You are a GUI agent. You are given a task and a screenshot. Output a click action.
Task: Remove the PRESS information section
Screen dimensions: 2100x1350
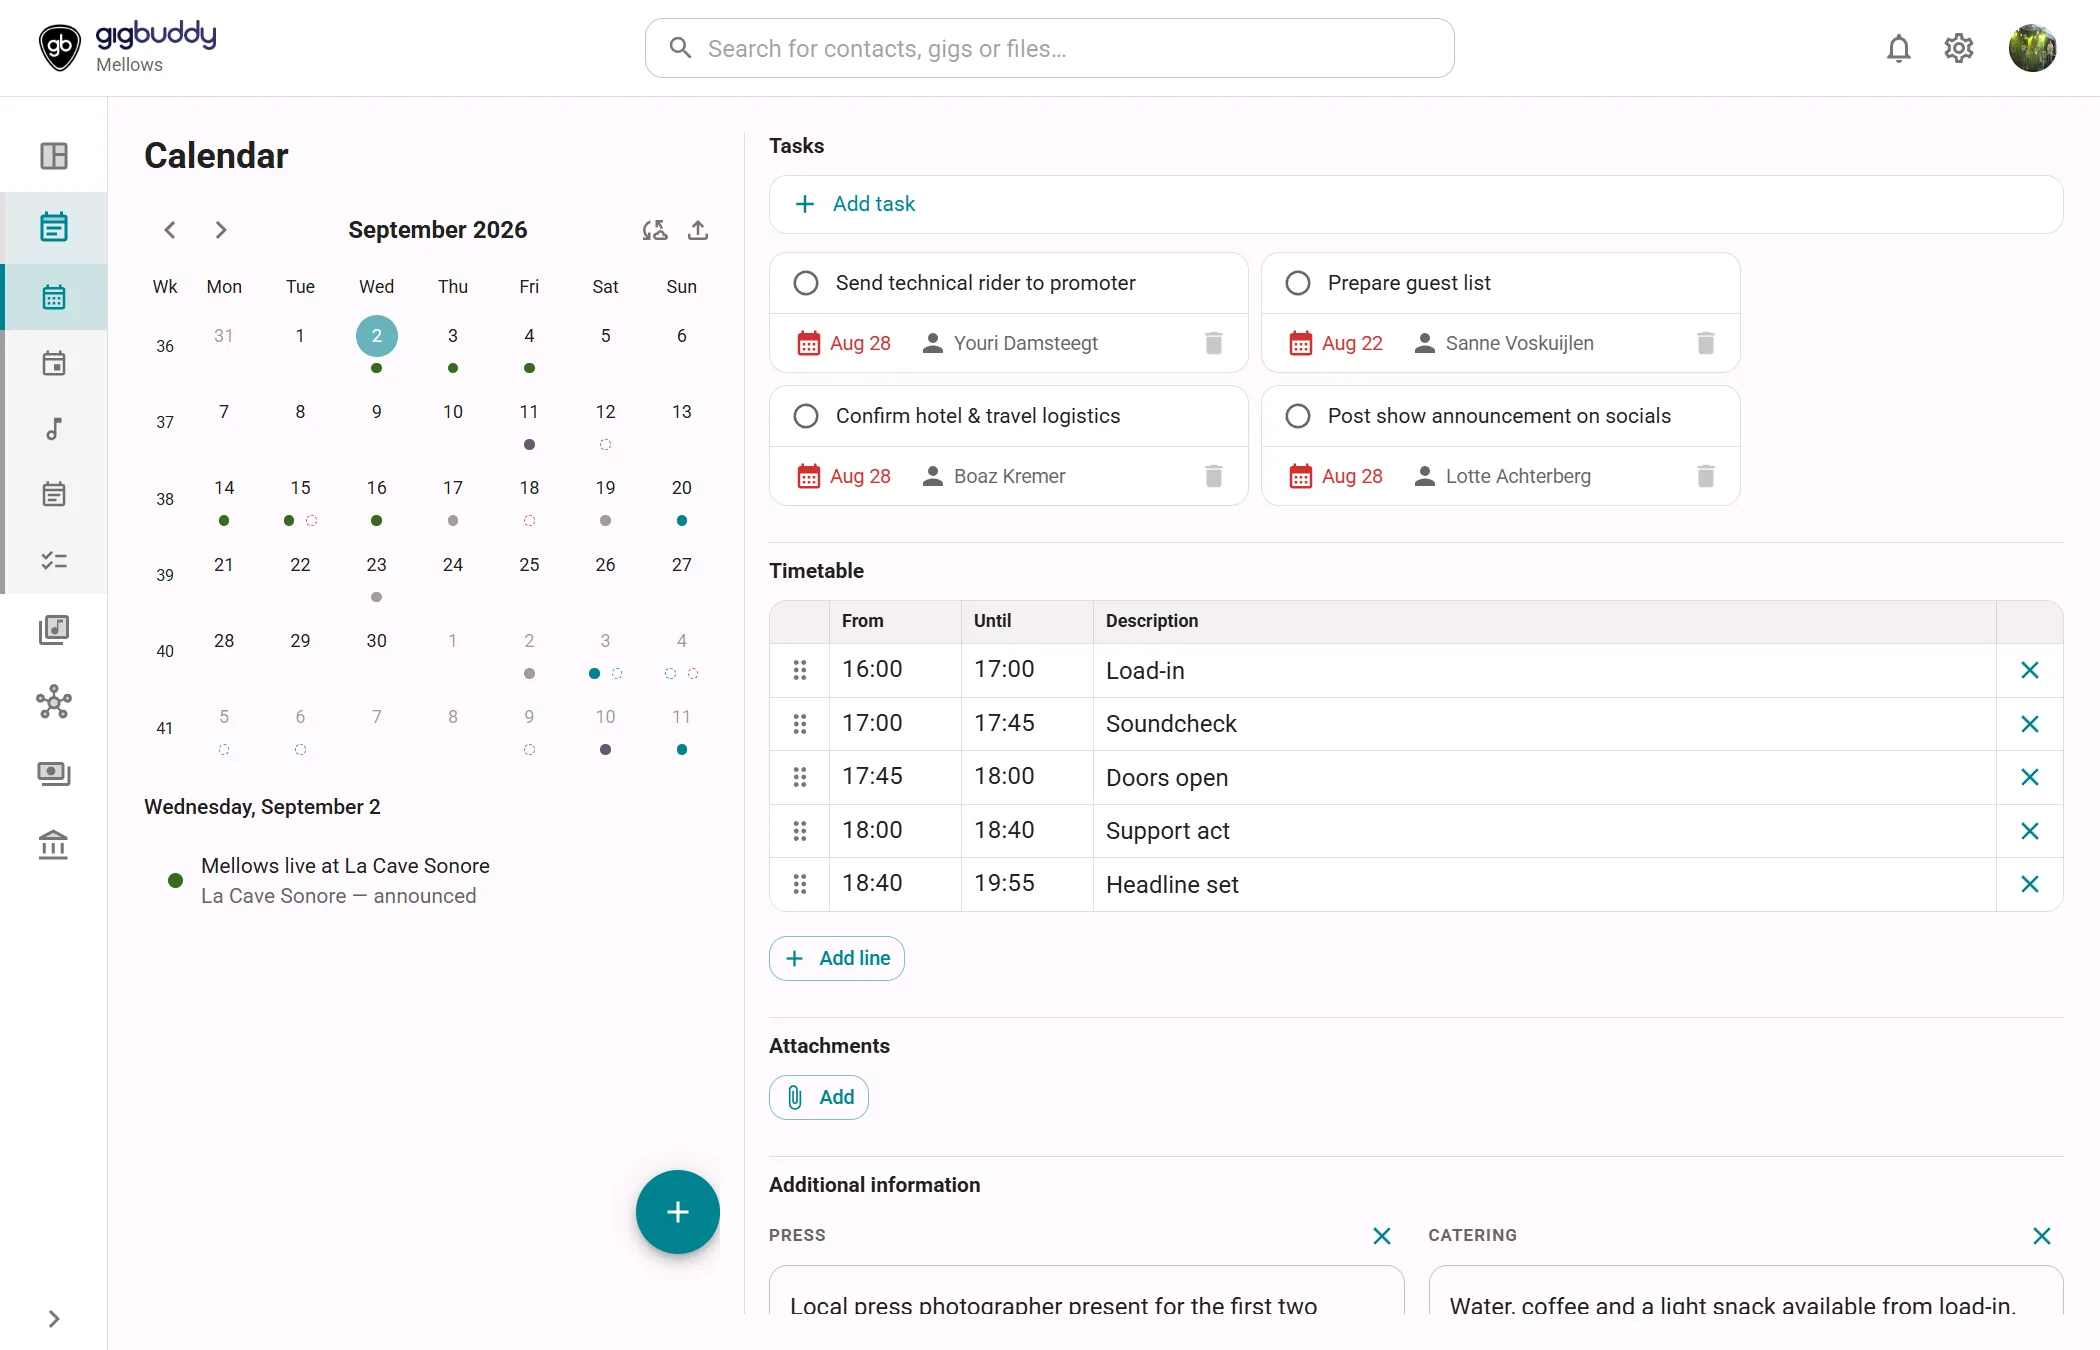coord(1382,1236)
